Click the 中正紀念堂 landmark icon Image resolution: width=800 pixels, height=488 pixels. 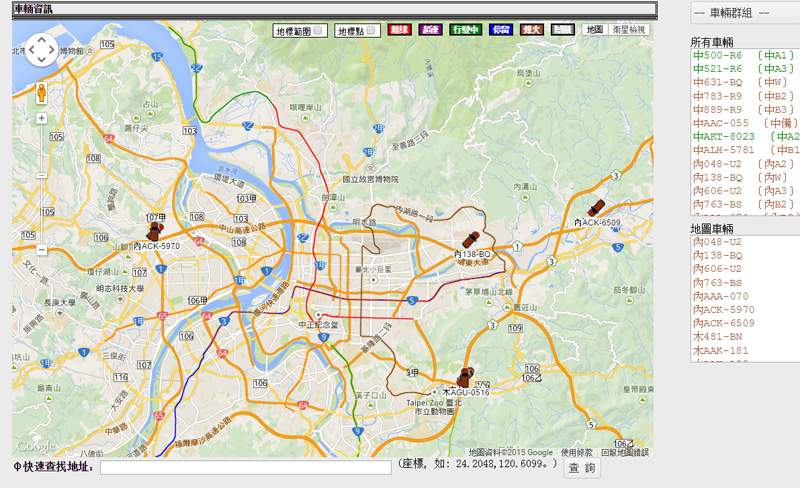coord(318,315)
